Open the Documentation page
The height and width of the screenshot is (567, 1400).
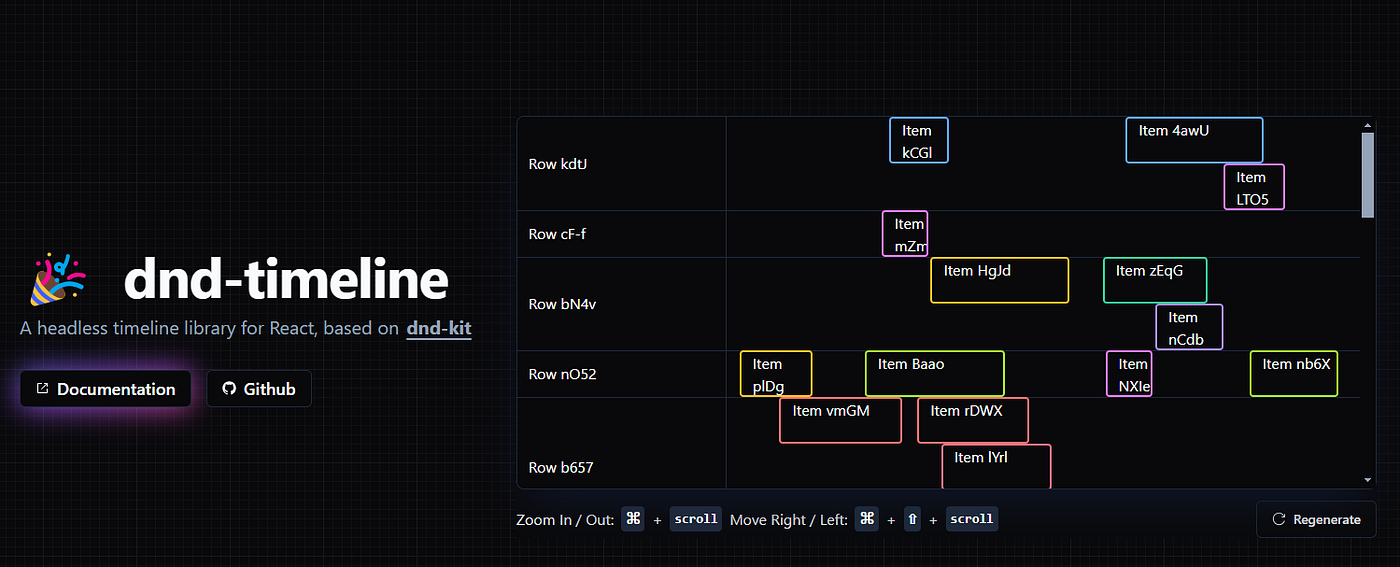point(105,389)
